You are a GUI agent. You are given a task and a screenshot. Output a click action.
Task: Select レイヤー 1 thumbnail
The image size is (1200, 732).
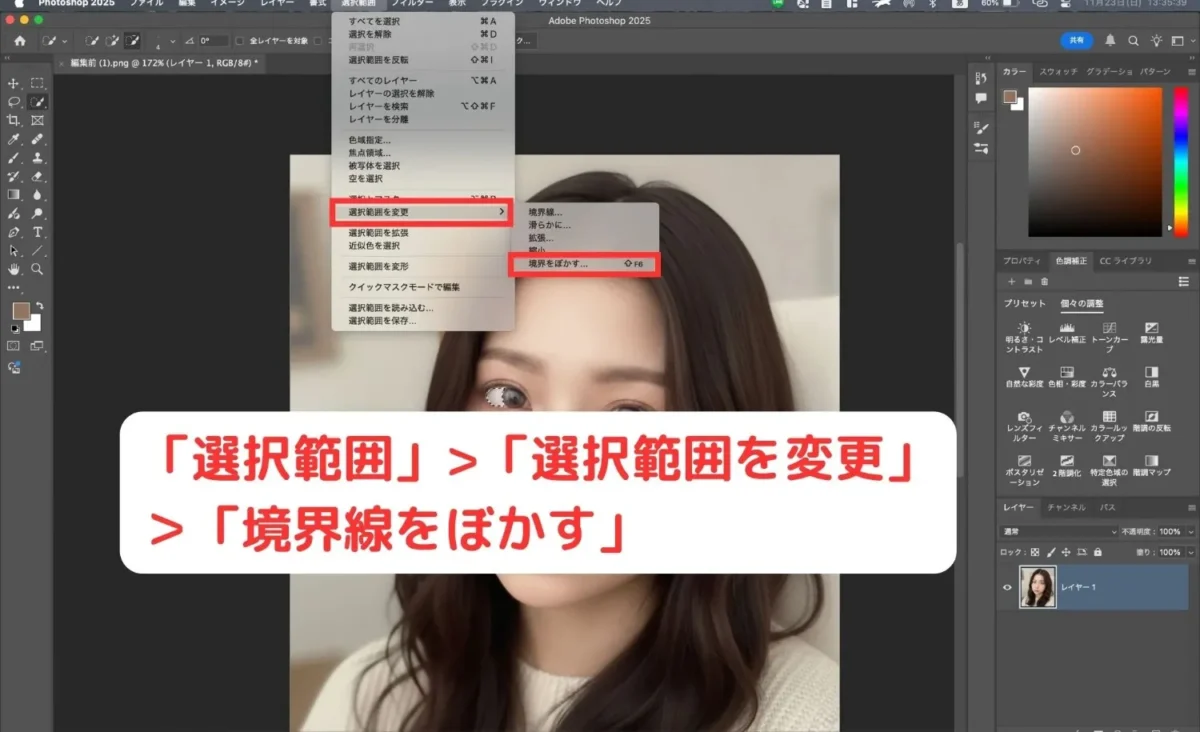pyautogui.click(x=1037, y=587)
